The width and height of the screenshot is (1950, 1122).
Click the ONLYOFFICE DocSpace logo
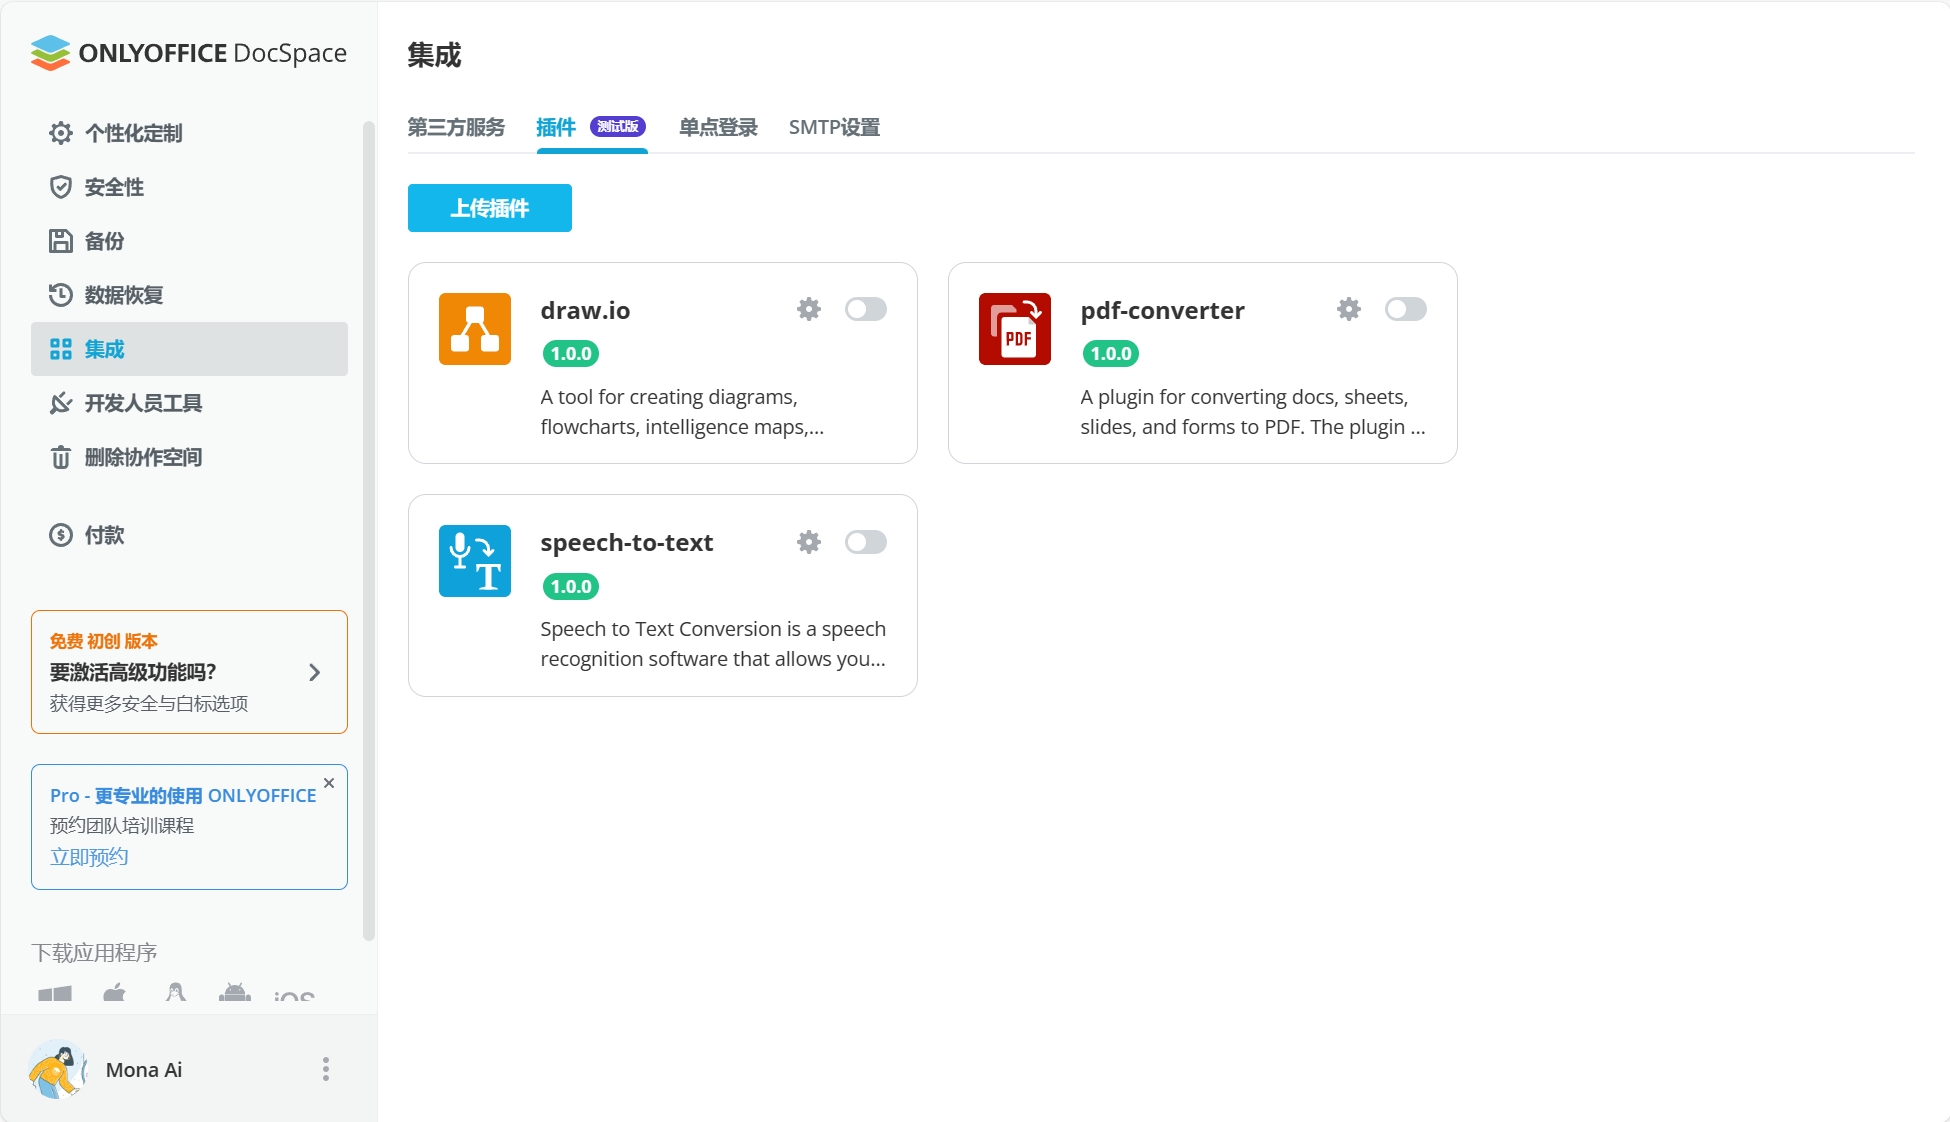[188, 52]
